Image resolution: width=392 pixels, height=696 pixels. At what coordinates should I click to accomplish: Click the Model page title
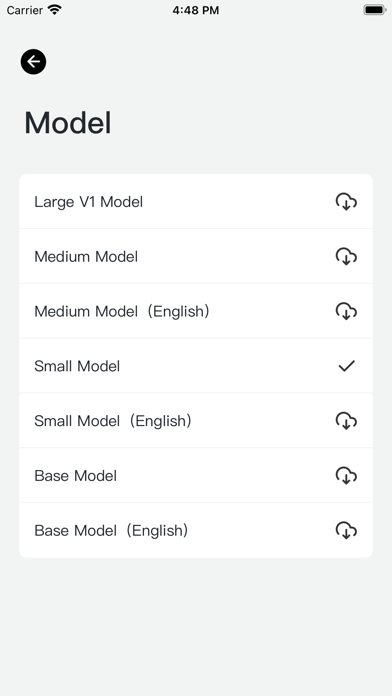pos(67,123)
